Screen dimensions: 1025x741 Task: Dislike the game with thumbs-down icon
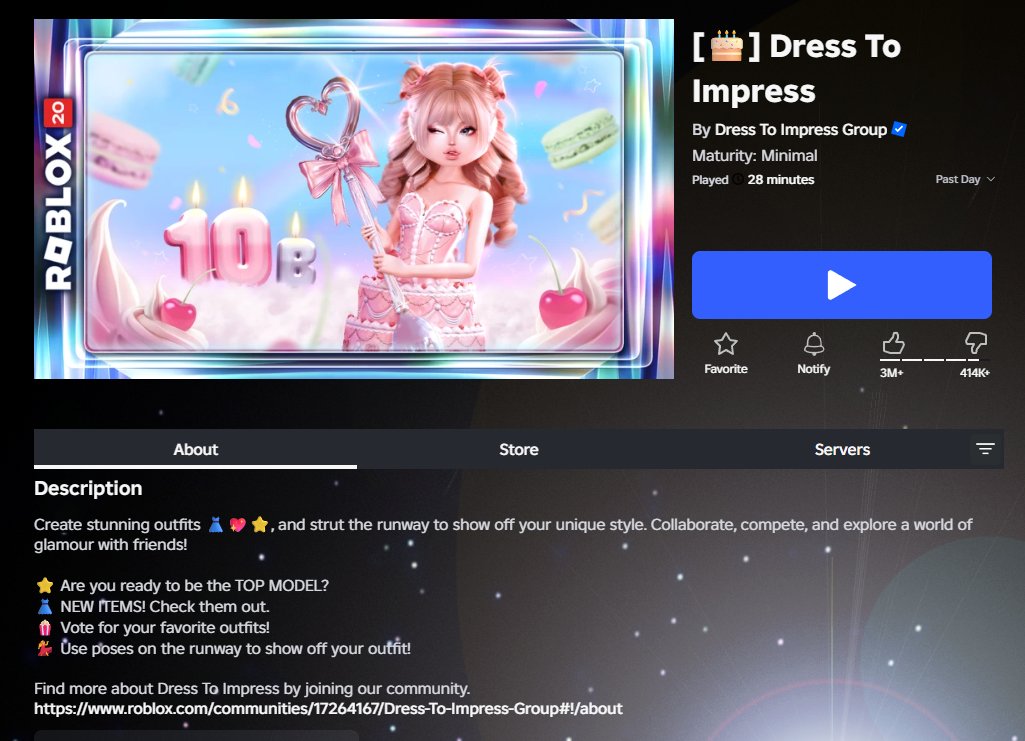[x=975, y=343]
